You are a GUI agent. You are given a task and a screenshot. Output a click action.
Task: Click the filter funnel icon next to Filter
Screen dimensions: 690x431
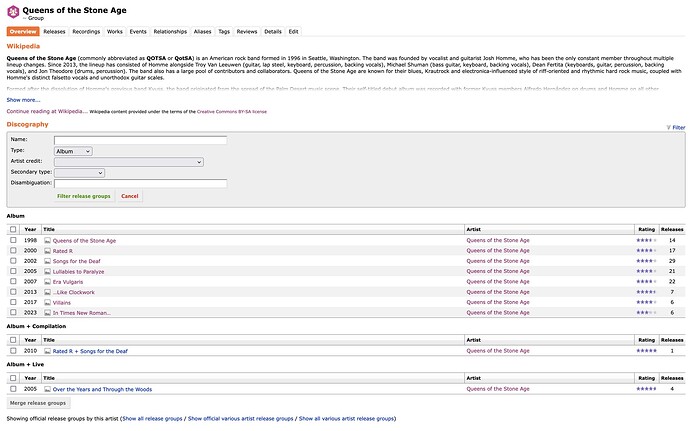click(x=668, y=127)
